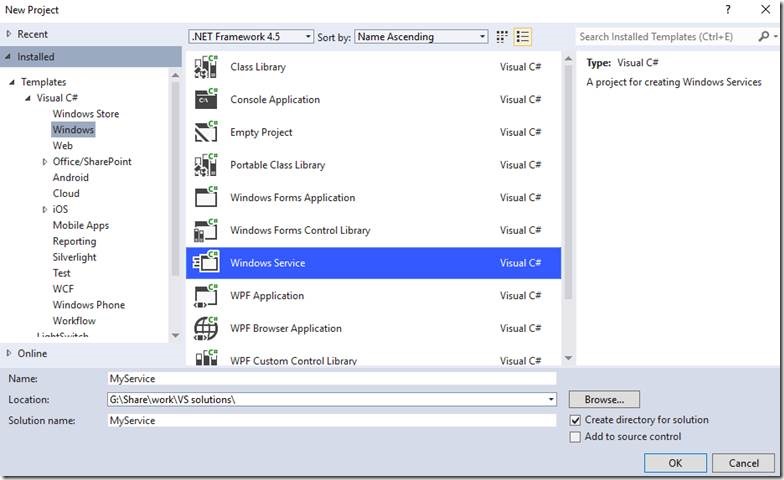This screenshot has height=480, width=784.
Task: Select the Silverlight category
Action: pyautogui.click(x=74, y=258)
